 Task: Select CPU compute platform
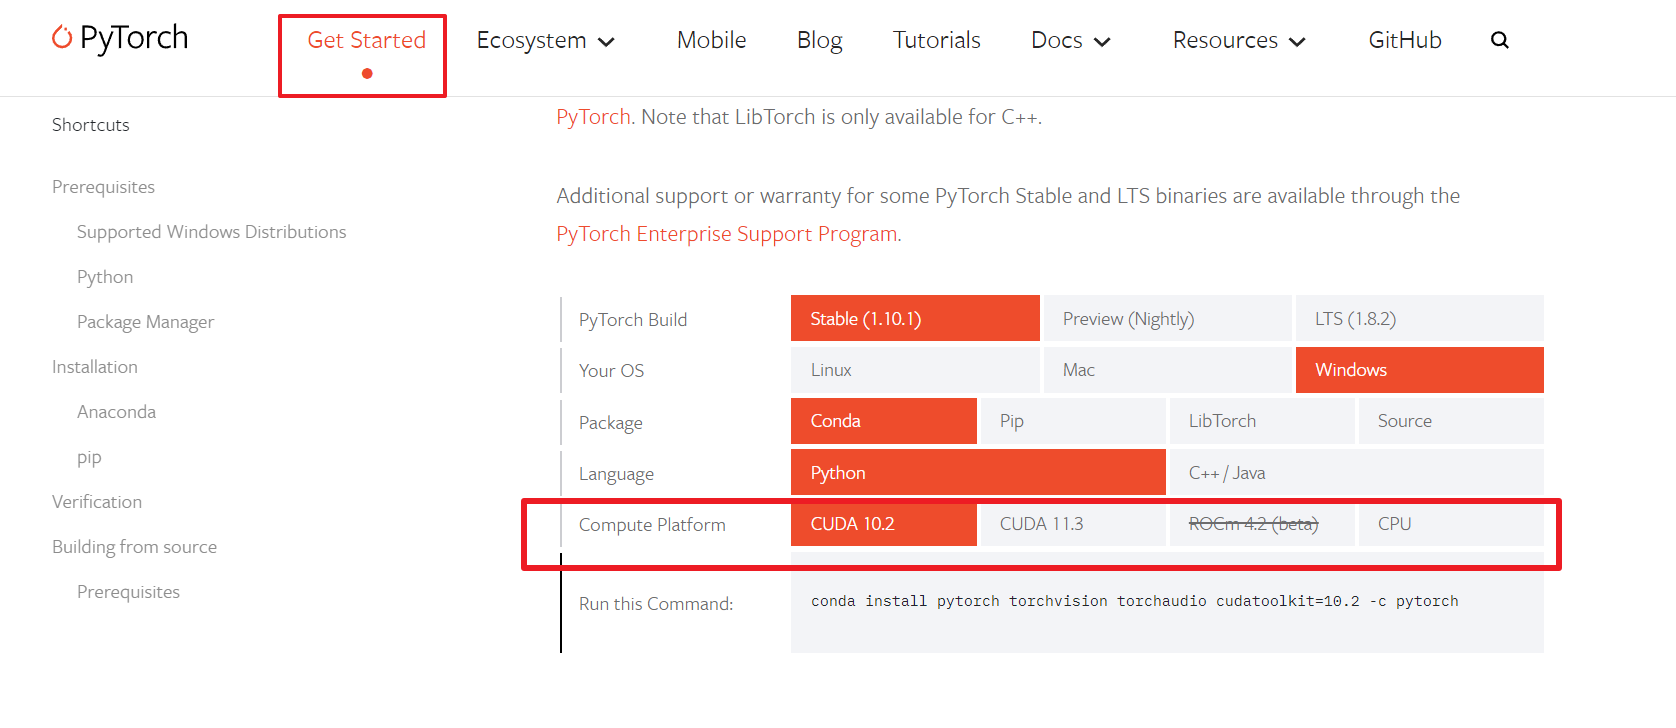coord(1451,524)
